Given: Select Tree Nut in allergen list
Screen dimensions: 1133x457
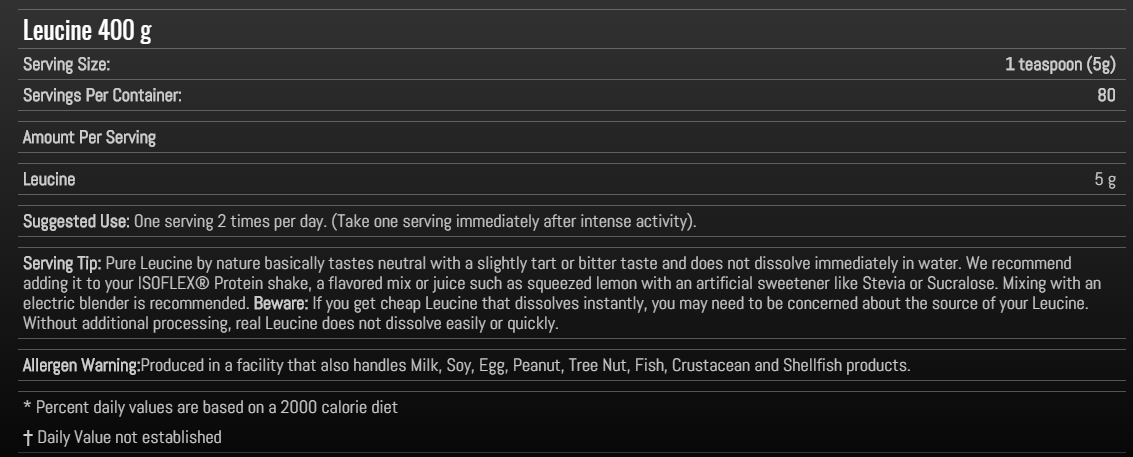Looking at the screenshot, I should [x=598, y=365].
